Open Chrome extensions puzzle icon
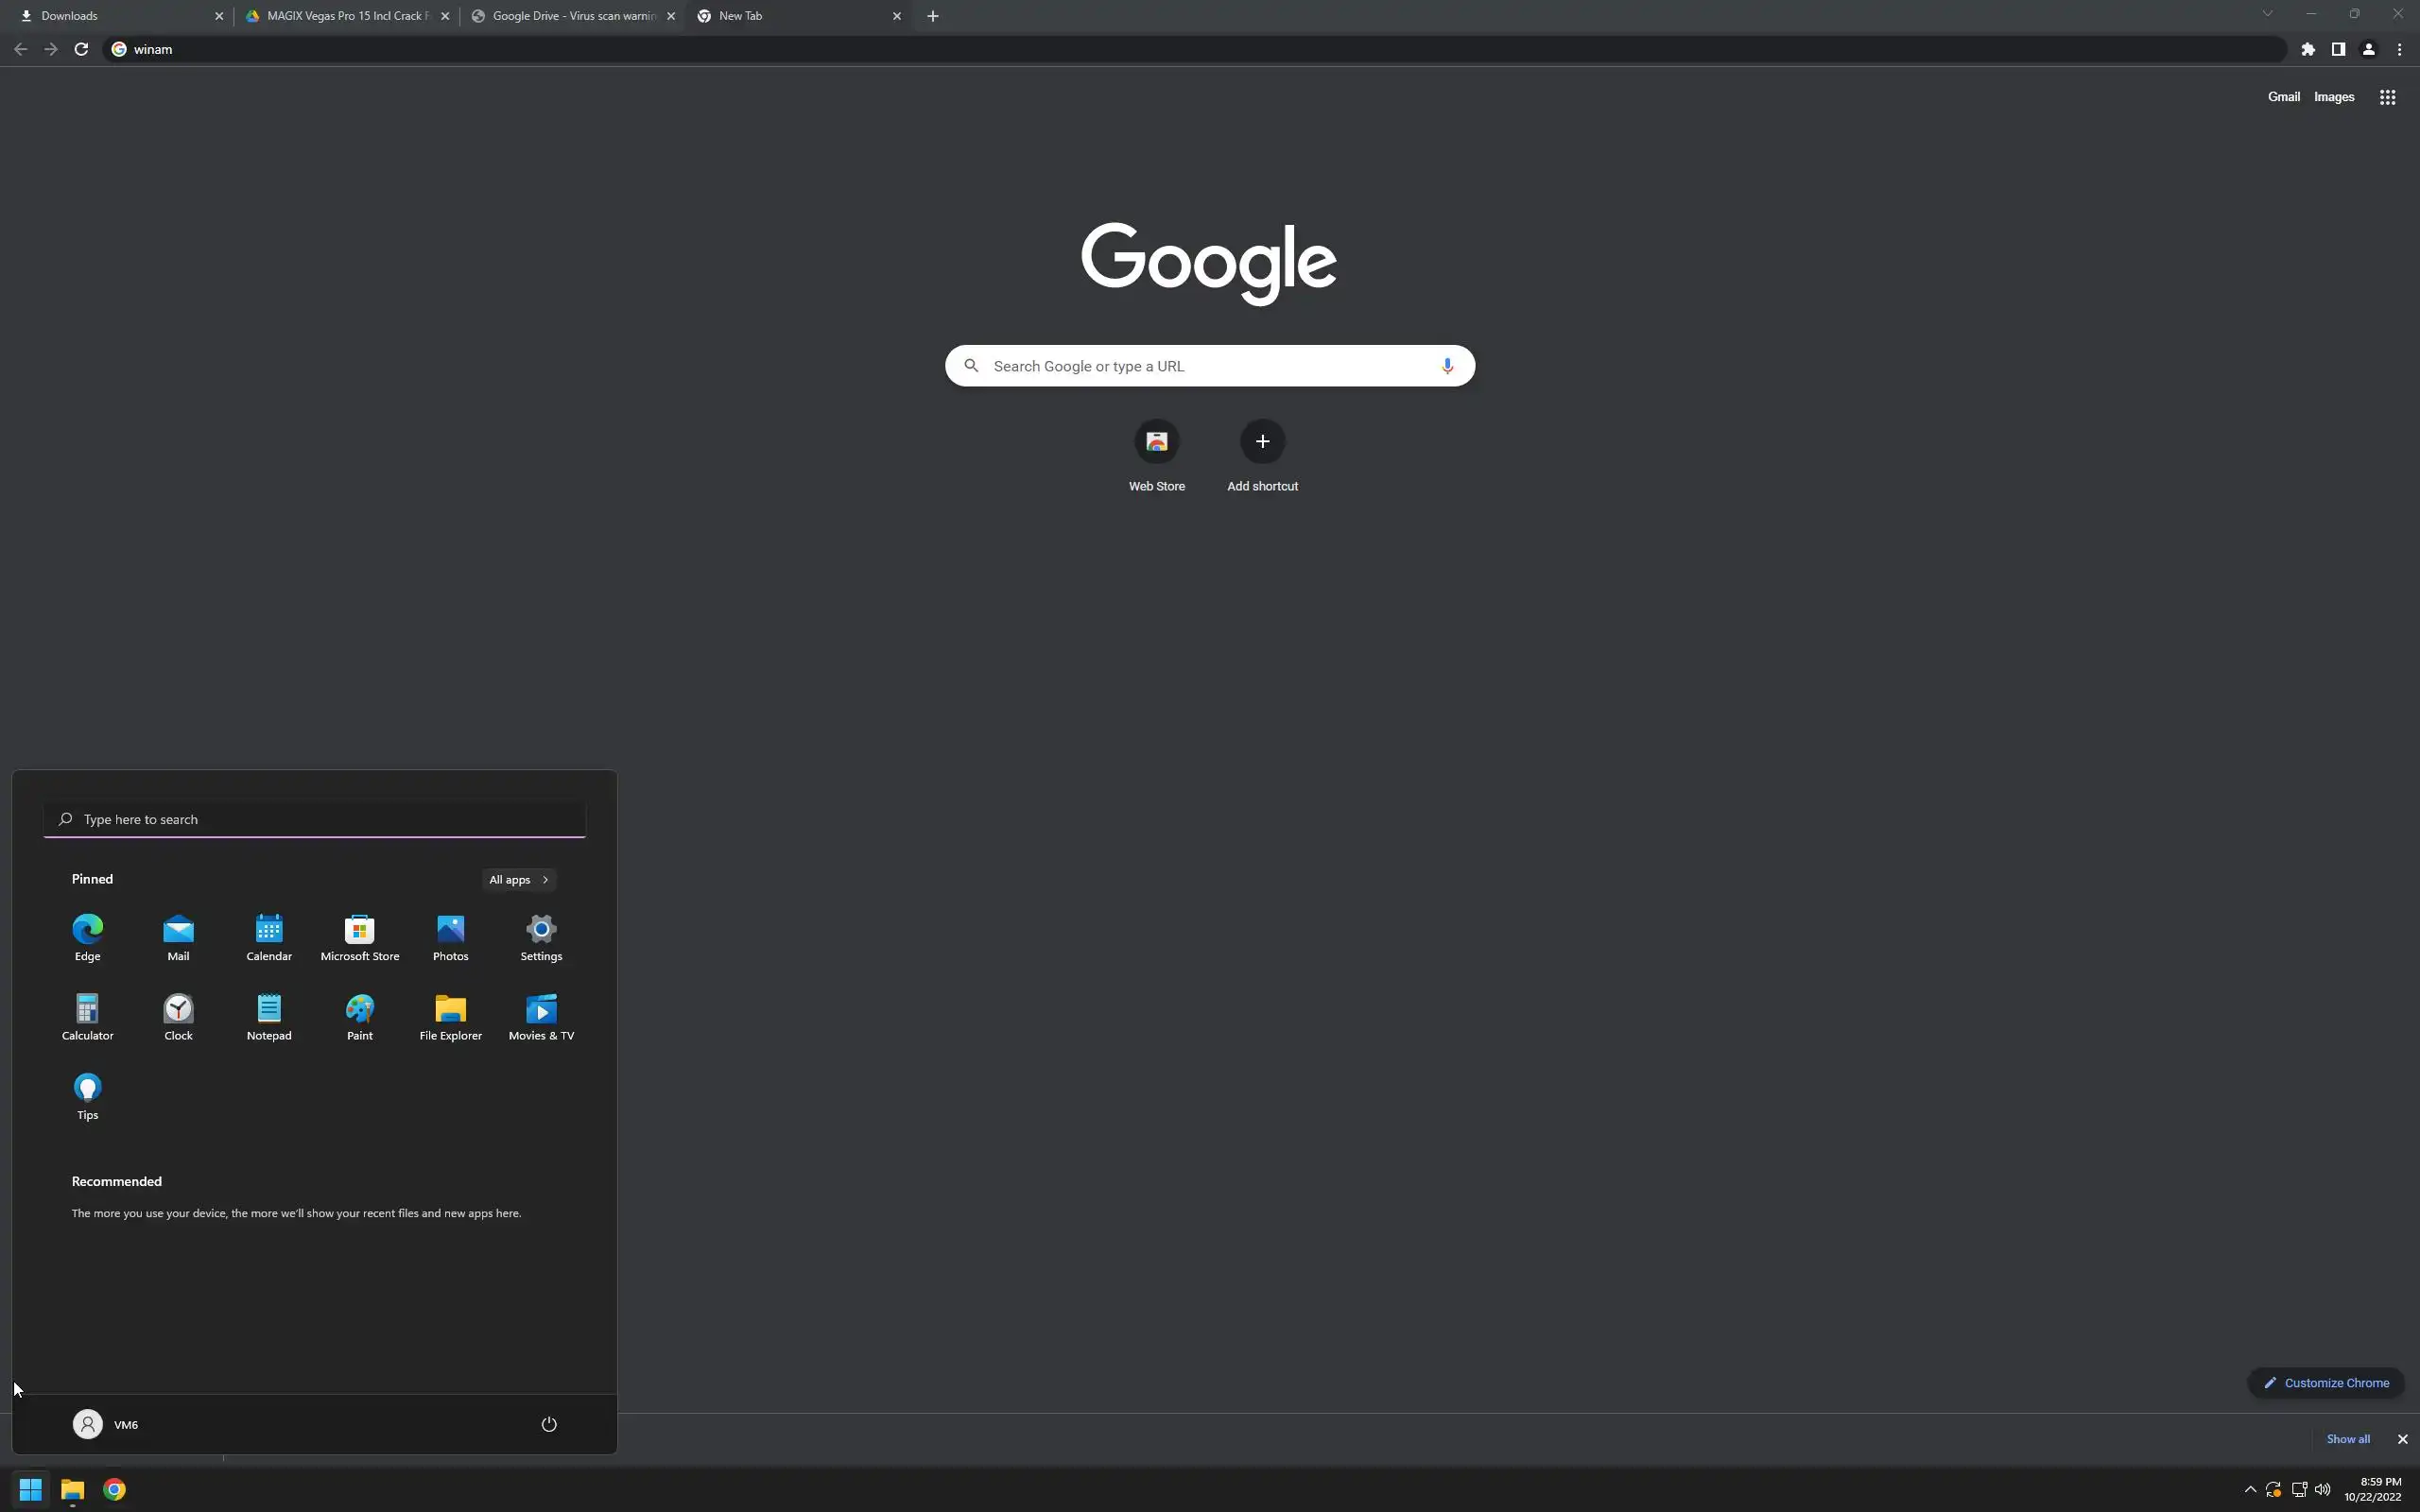2420x1512 pixels. pyautogui.click(x=2308, y=49)
